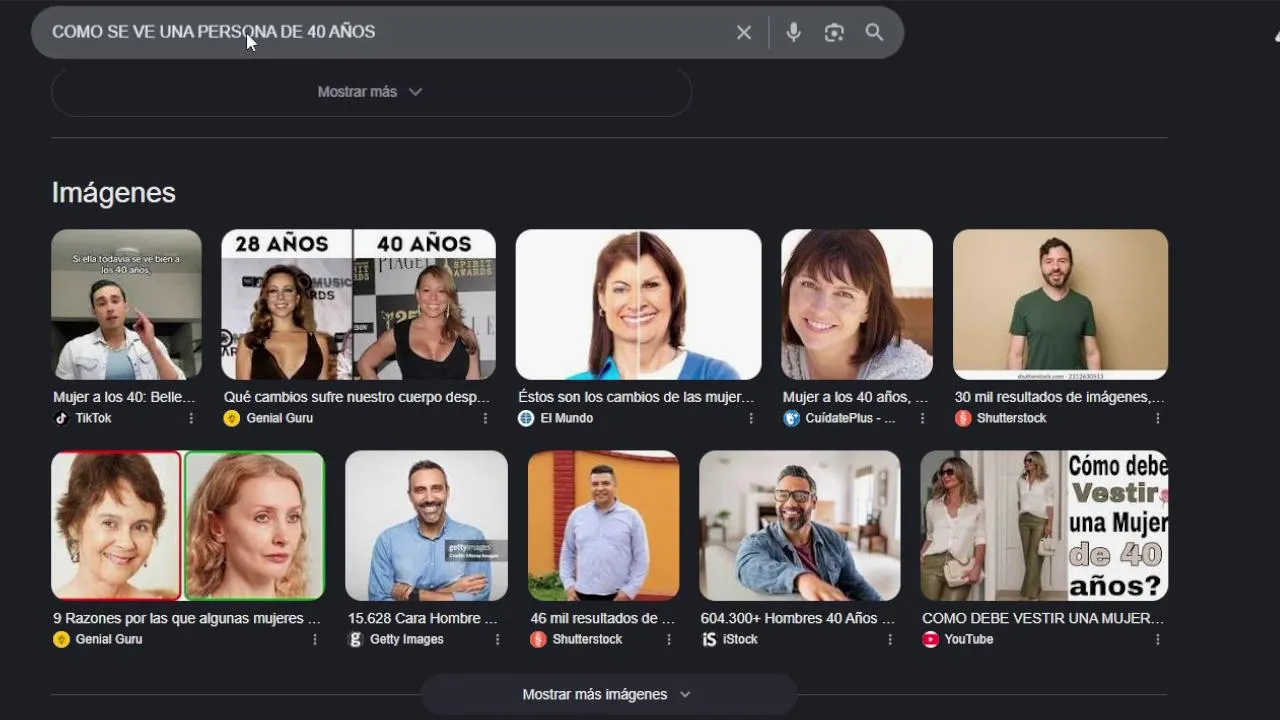Open Shutterstock man by orange wall image
This screenshot has width=1280, height=720.
(604, 525)
